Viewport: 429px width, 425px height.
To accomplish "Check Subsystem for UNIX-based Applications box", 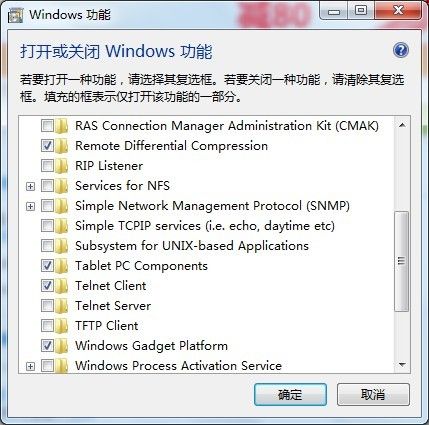I will (x=47, y=246).
